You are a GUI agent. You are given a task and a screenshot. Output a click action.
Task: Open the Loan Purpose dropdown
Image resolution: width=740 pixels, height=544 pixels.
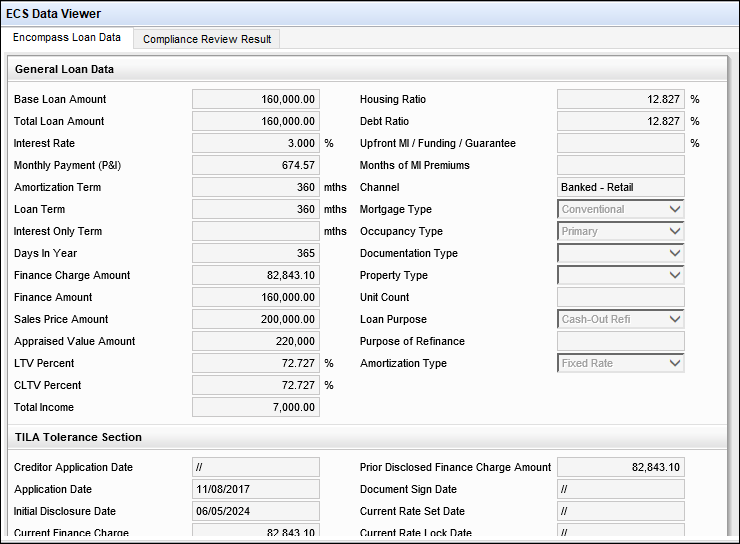[x=621, y=319]
